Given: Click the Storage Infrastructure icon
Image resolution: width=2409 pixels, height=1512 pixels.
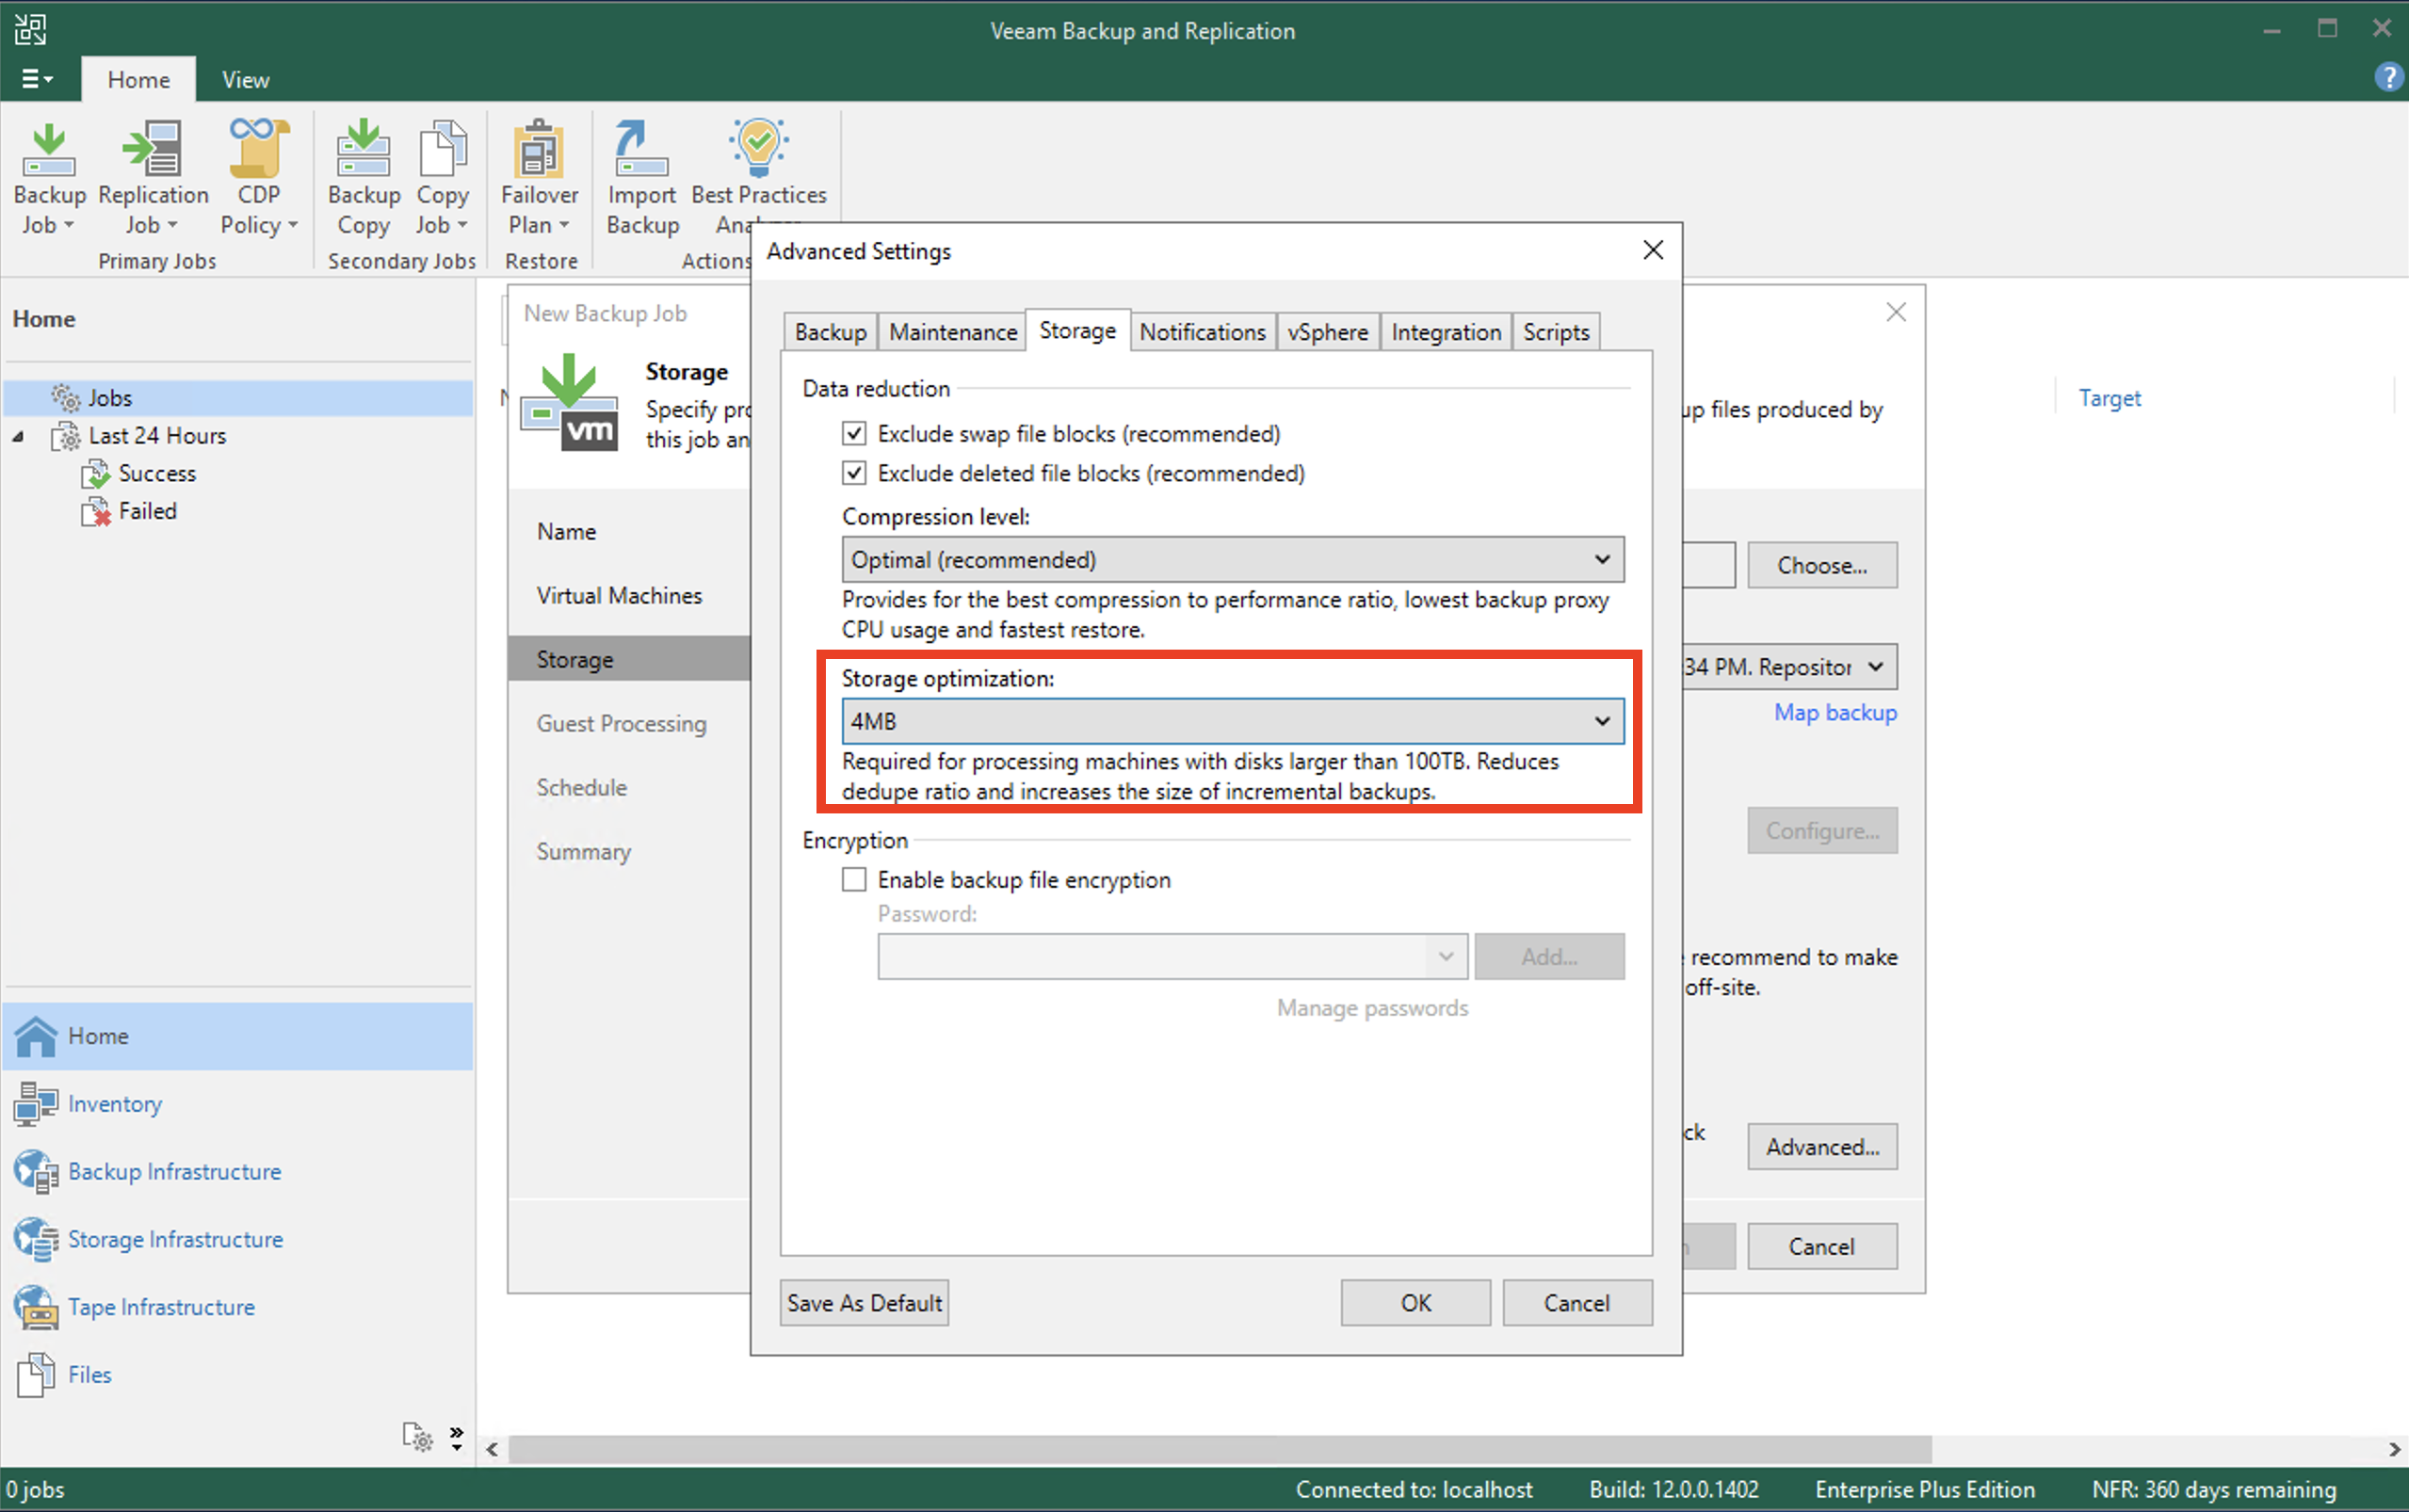Looking at the screenshot, I should coord(36,1239).
